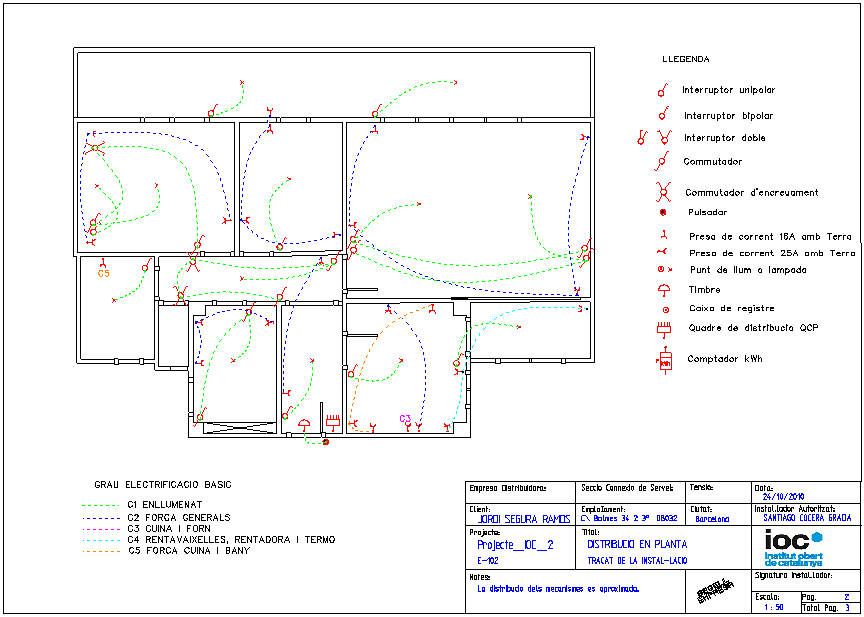The width and height of the screenshot is (864, 617).
Task: Click the Caixa de registre legend symbol
Action: click(662, 309)
